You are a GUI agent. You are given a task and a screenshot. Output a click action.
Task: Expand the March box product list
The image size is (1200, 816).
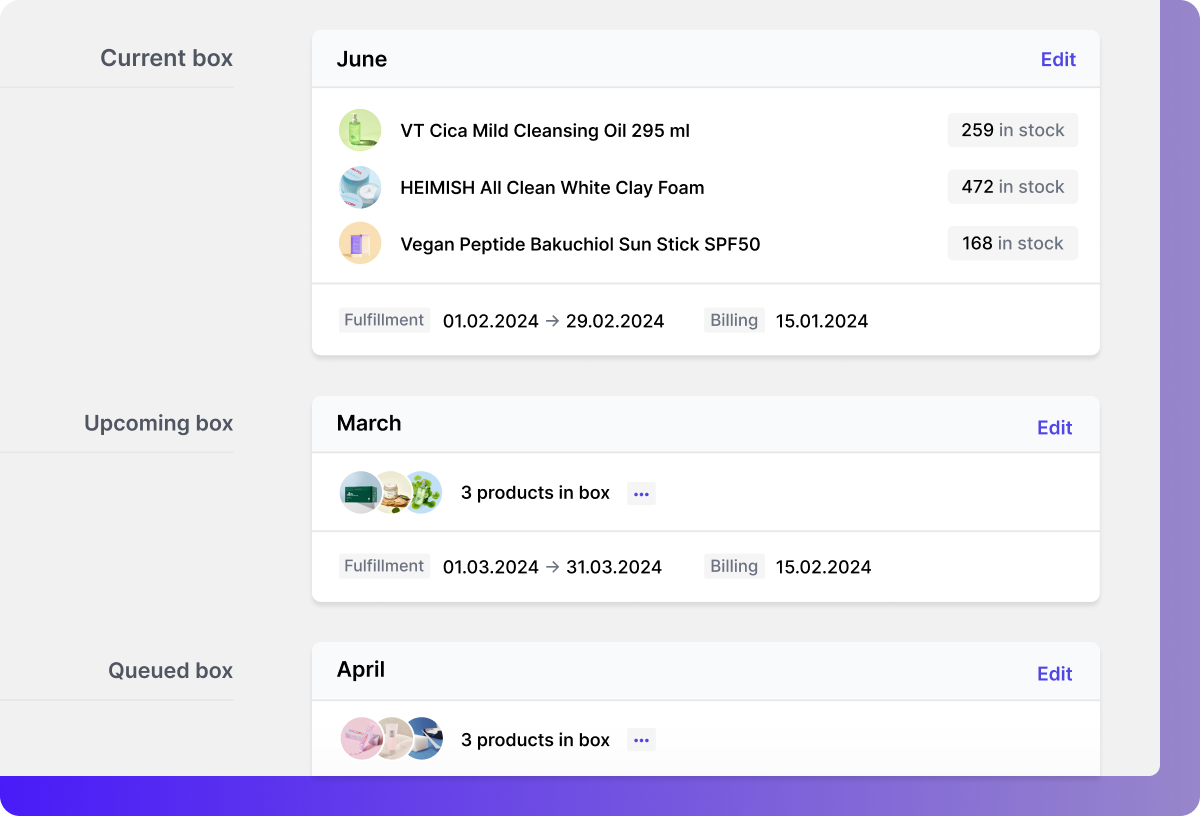641,493
